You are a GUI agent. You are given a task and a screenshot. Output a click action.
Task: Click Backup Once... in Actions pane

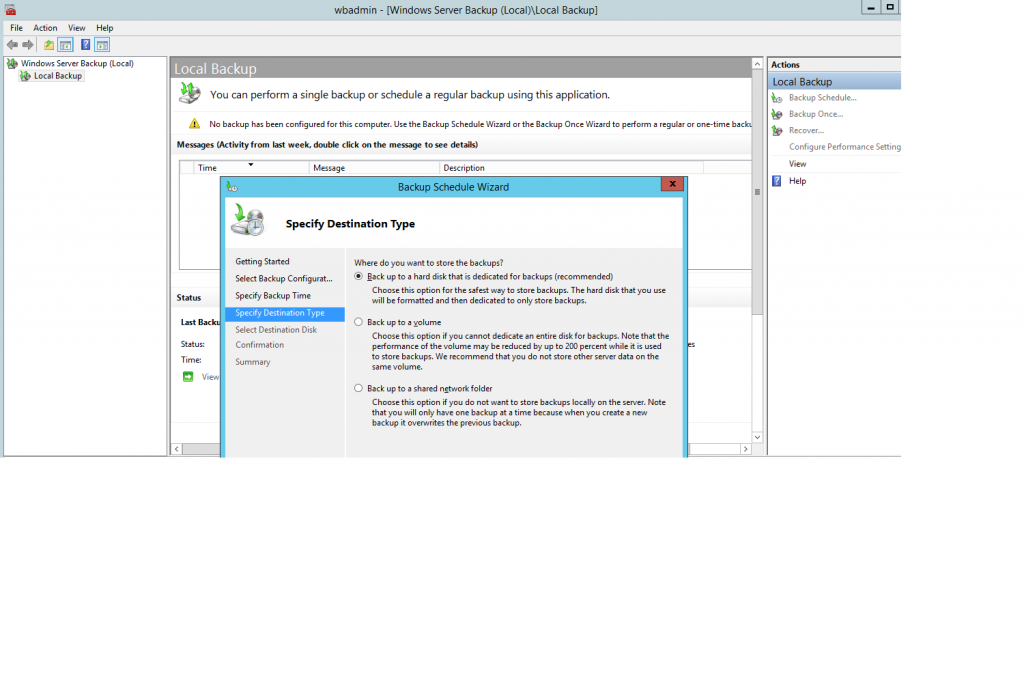[x=816, y=114]
